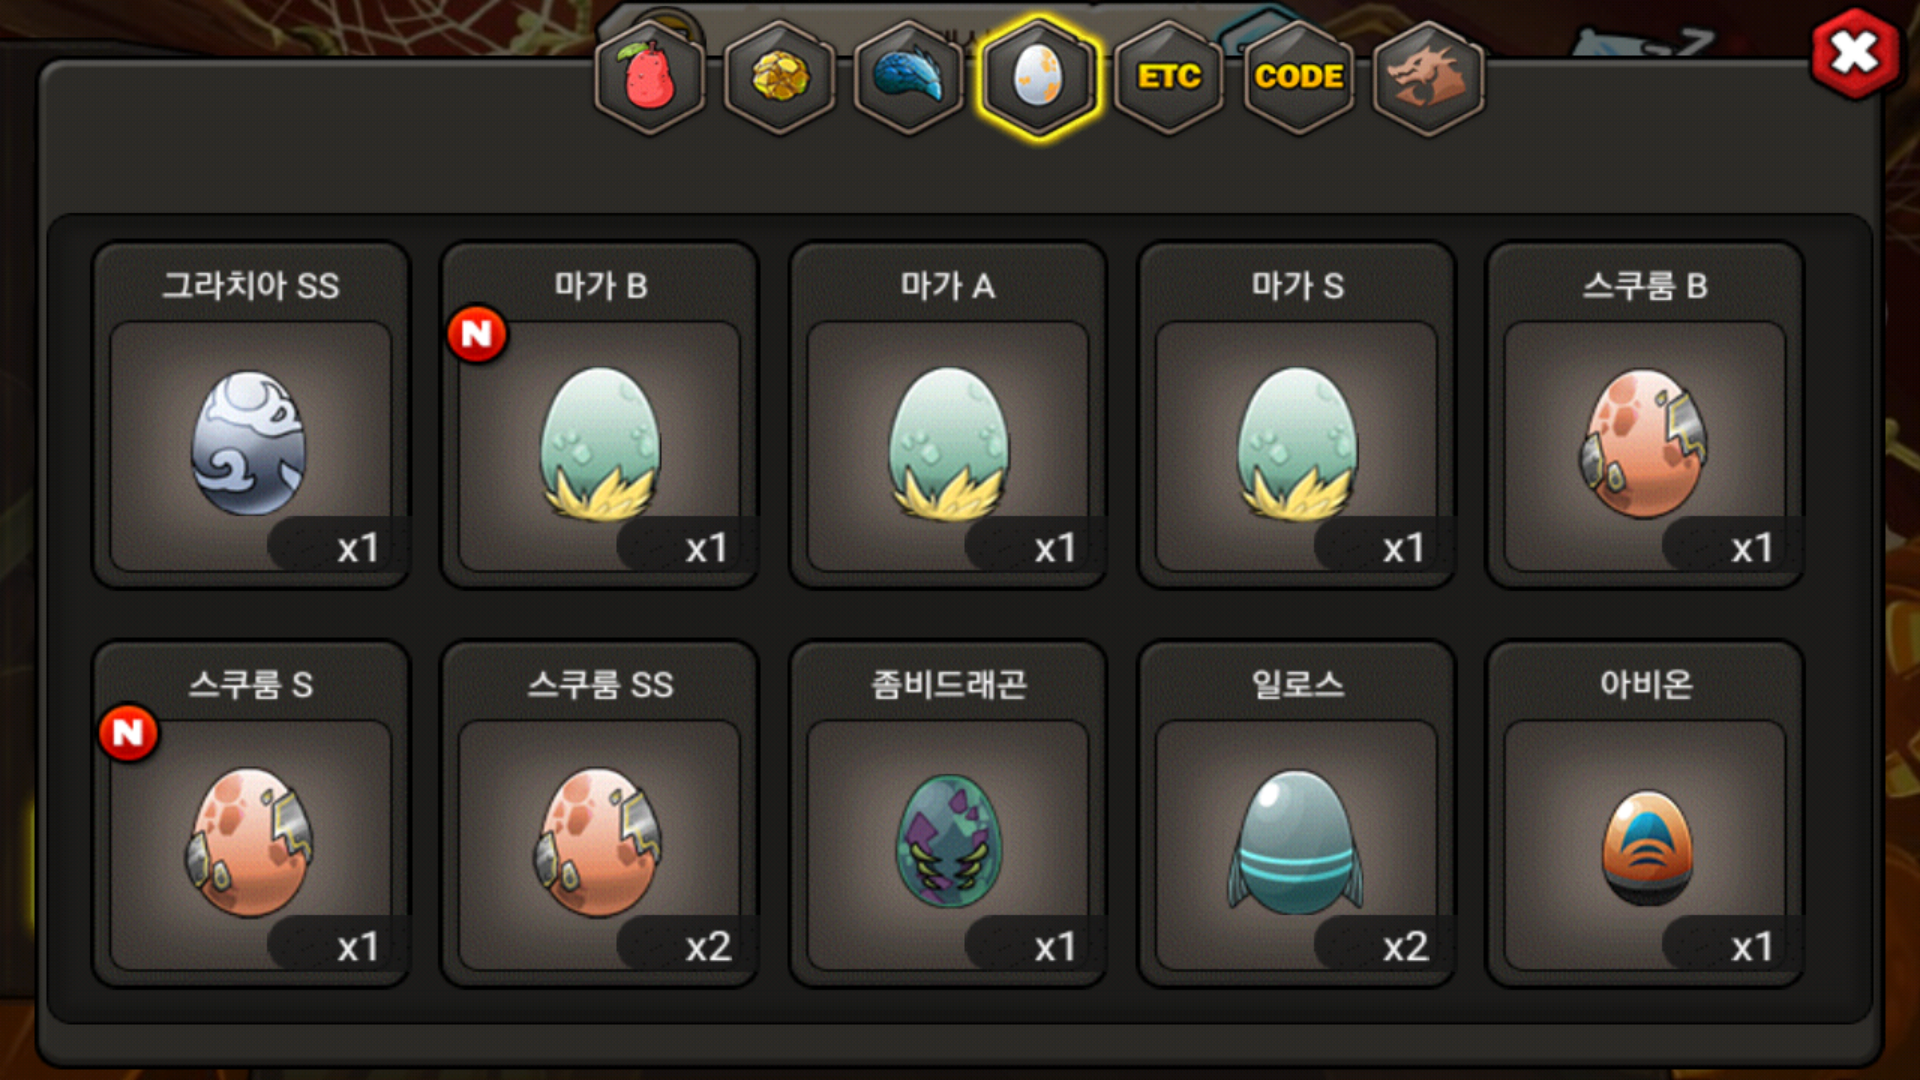This screenshot has height=1080, width=1920.
Task: Select the 스쿠룸 SS egg
Action: [600, 815]
